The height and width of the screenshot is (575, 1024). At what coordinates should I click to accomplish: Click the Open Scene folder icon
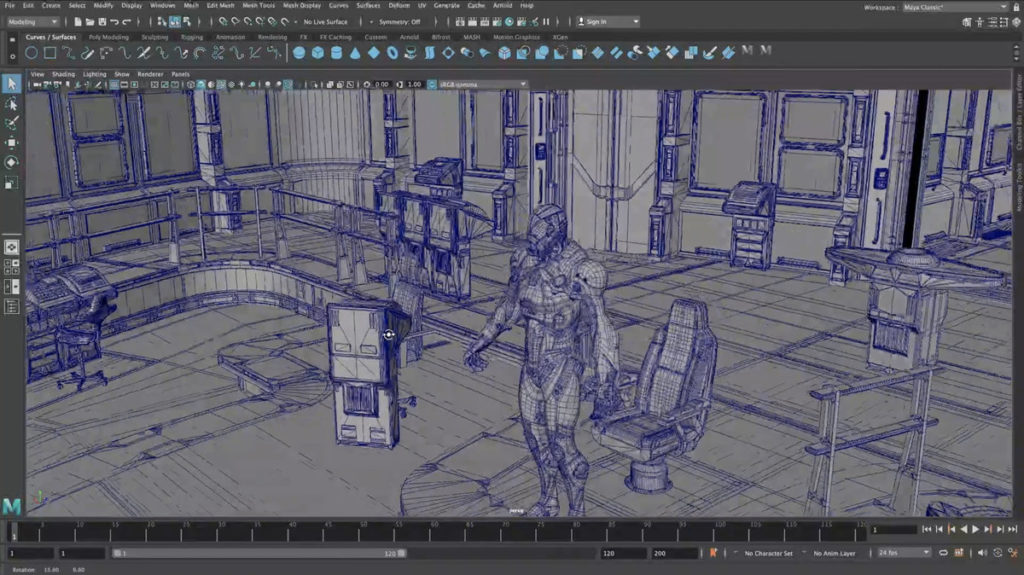coord(90,22)
